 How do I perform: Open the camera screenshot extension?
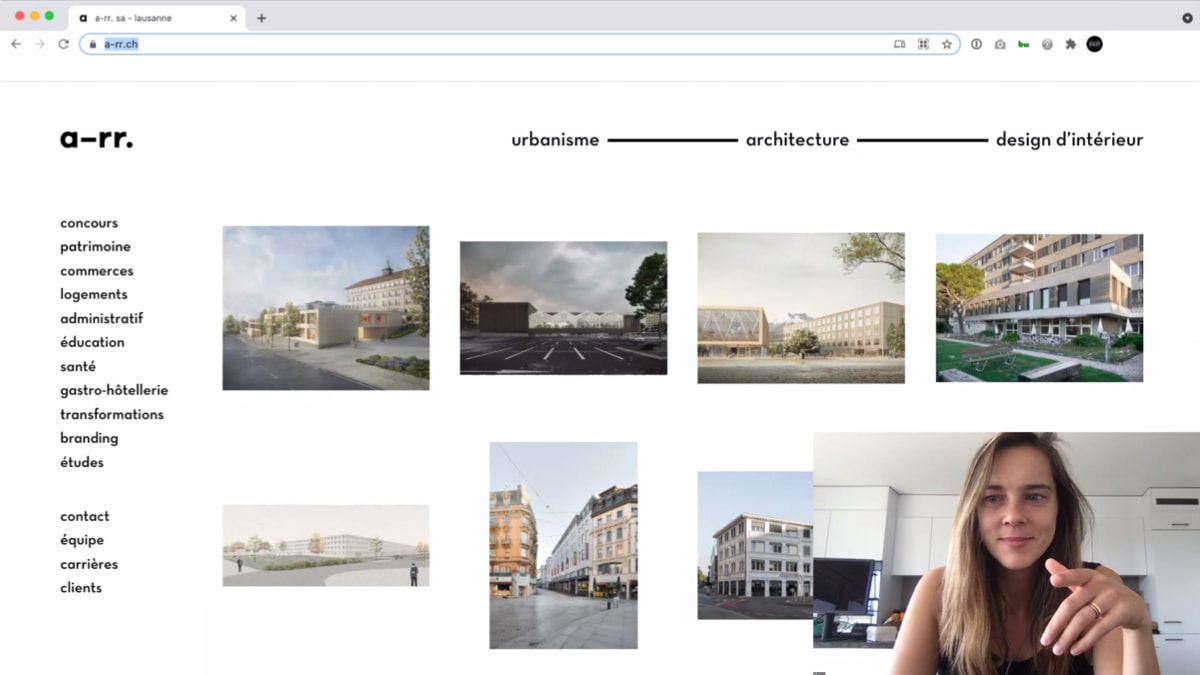pyautogui.click(x=1000, y=44)
